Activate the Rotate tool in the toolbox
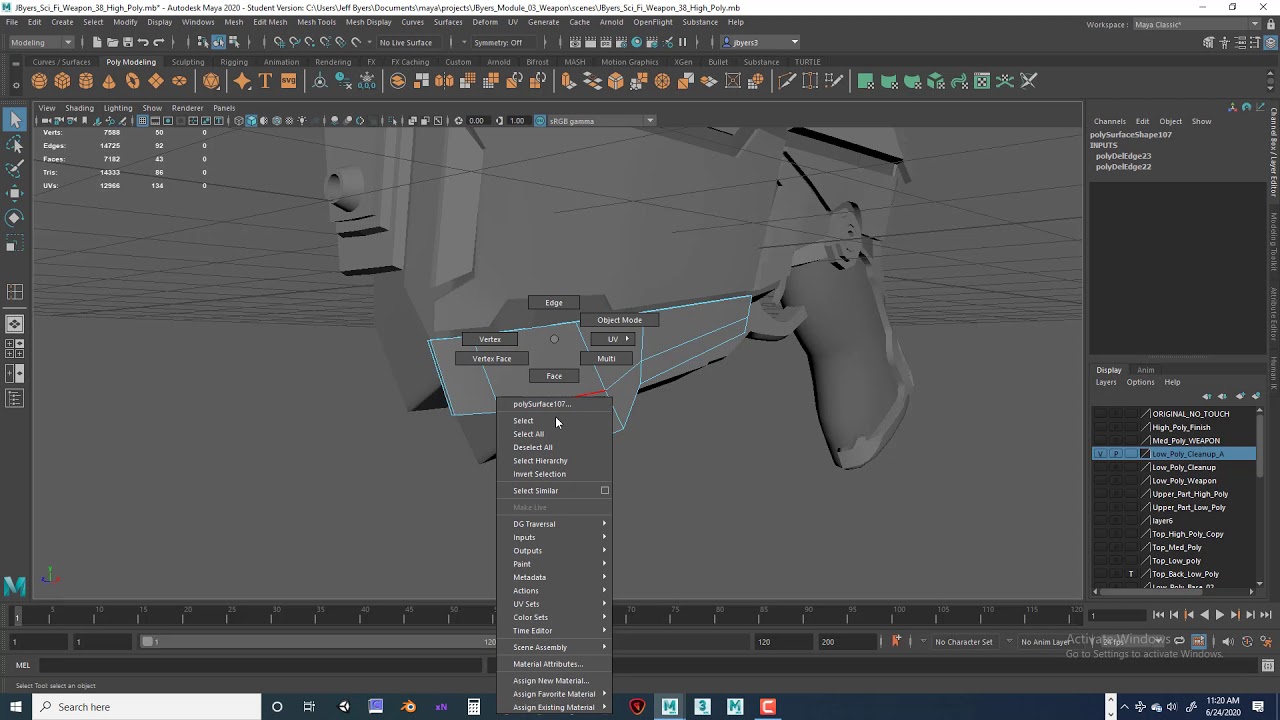The height and width of the screenshot is (720, 1280). tap(15, 217)
